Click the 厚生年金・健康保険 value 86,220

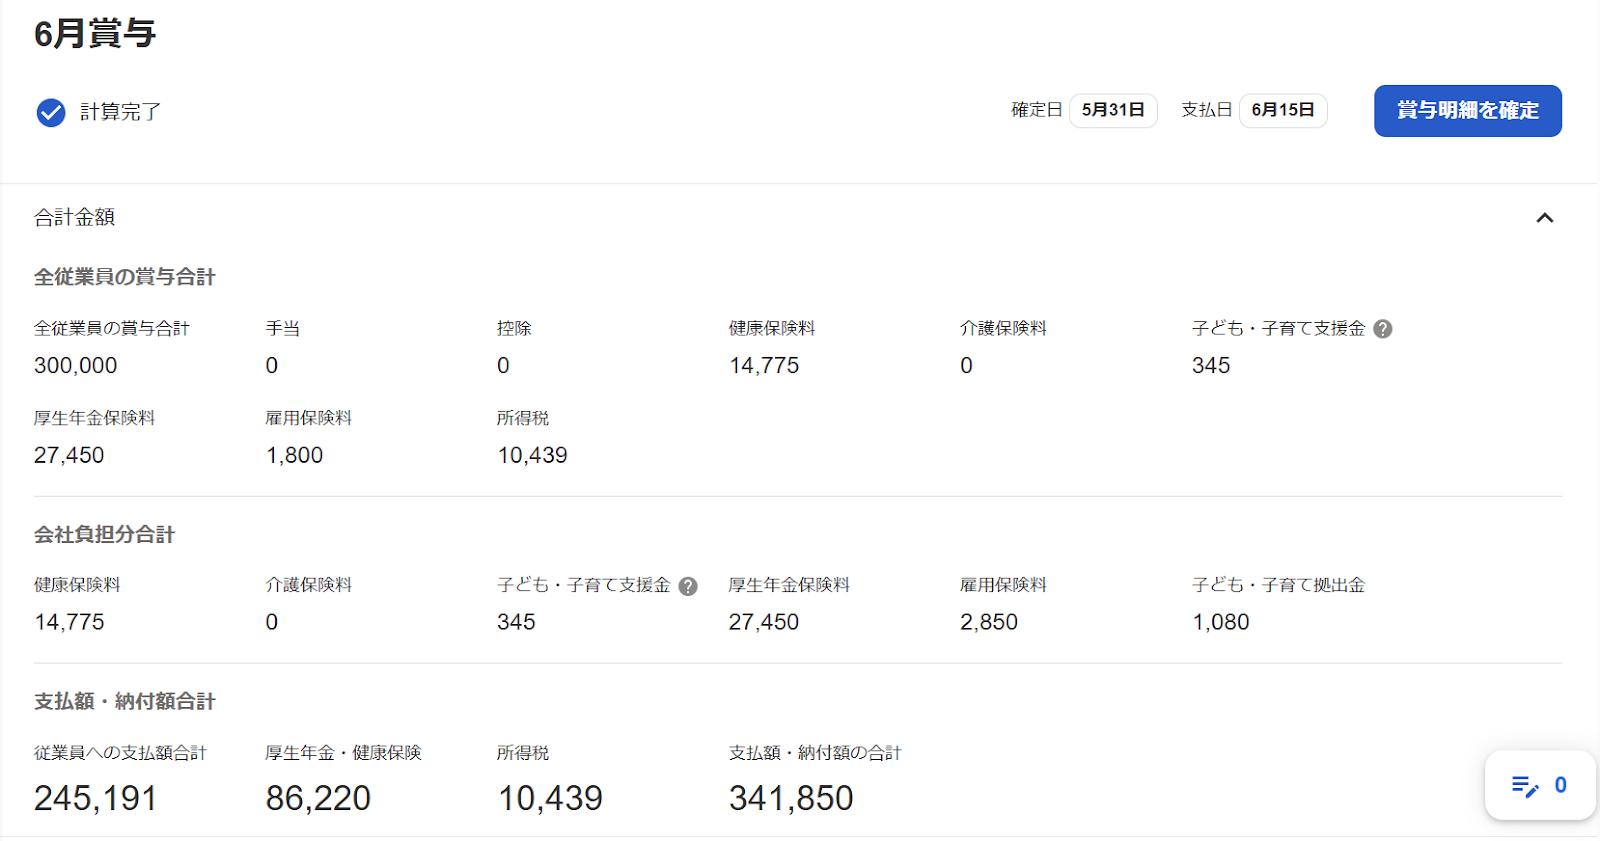318,798
